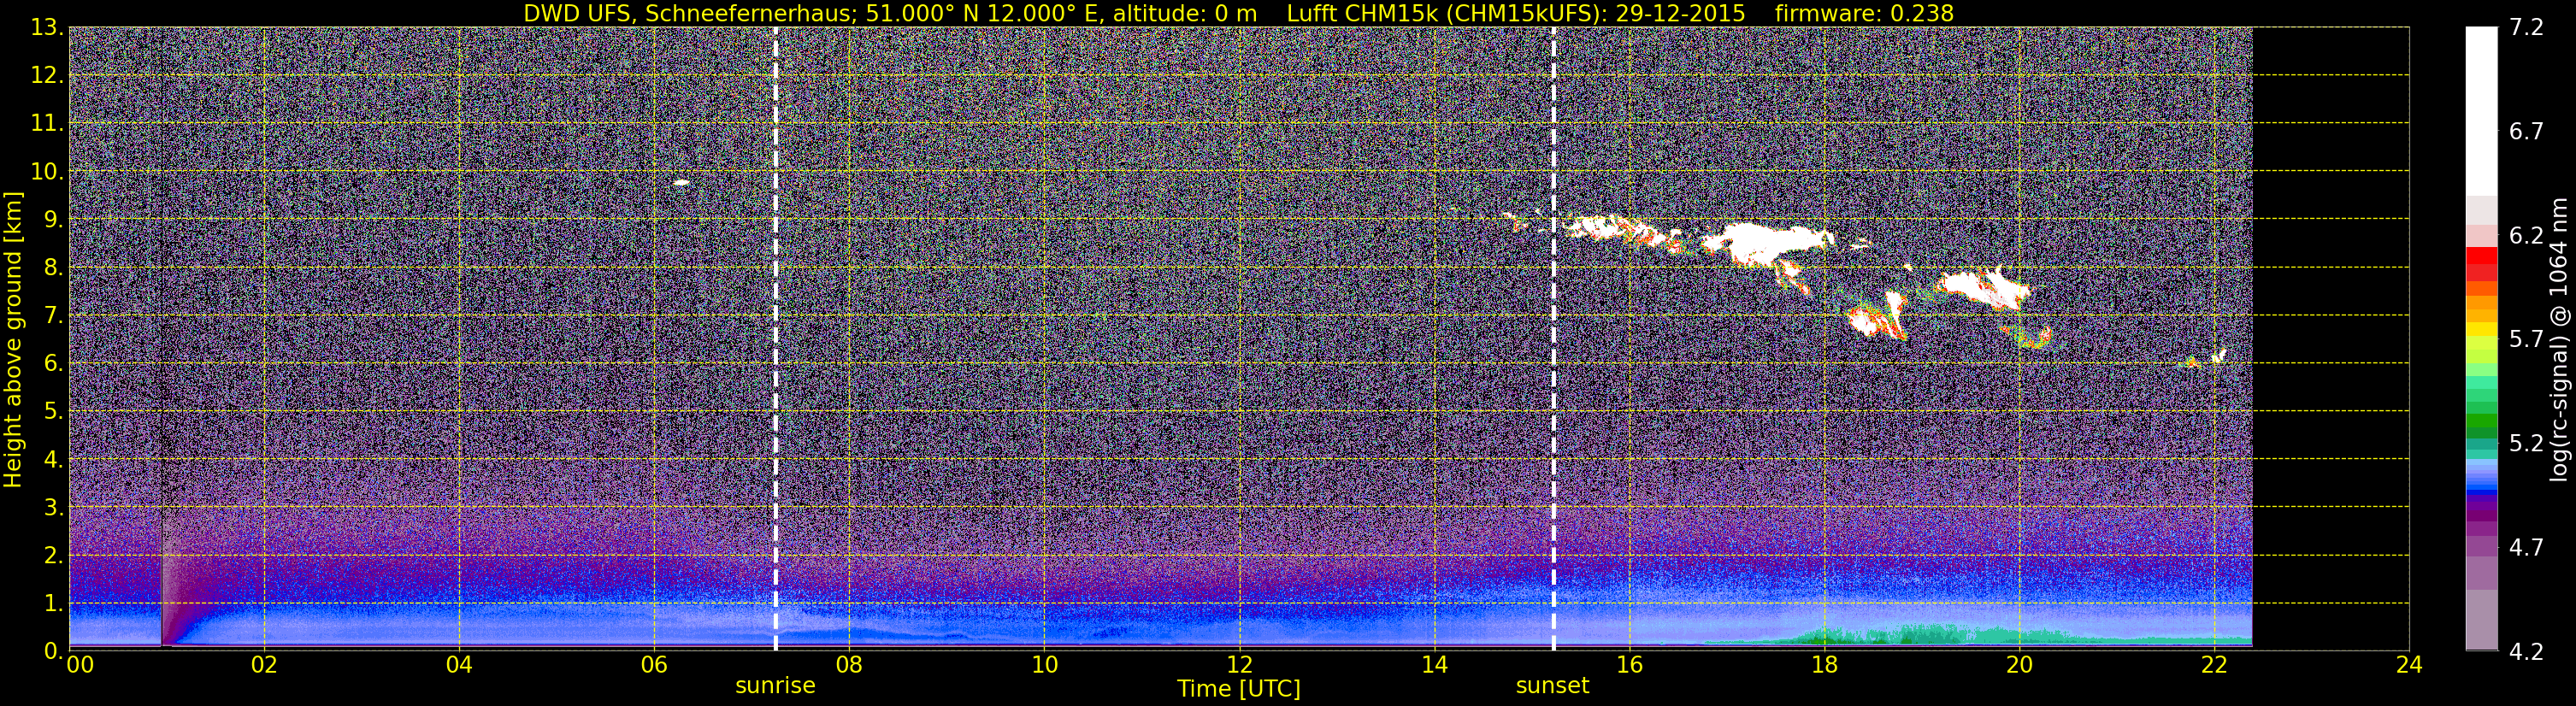Click the sunset label below the axis

coord(1552,686)
